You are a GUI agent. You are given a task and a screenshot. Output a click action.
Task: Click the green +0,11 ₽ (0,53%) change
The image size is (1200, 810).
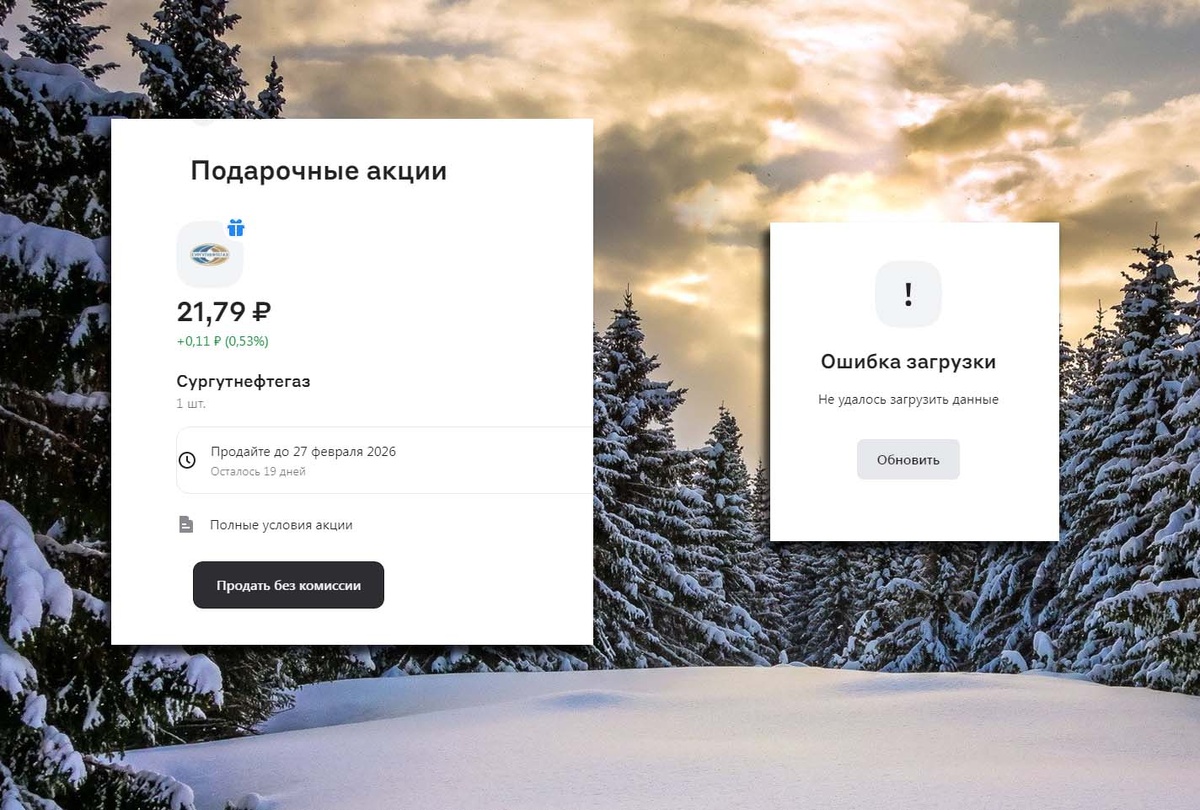tap(223, 341)
